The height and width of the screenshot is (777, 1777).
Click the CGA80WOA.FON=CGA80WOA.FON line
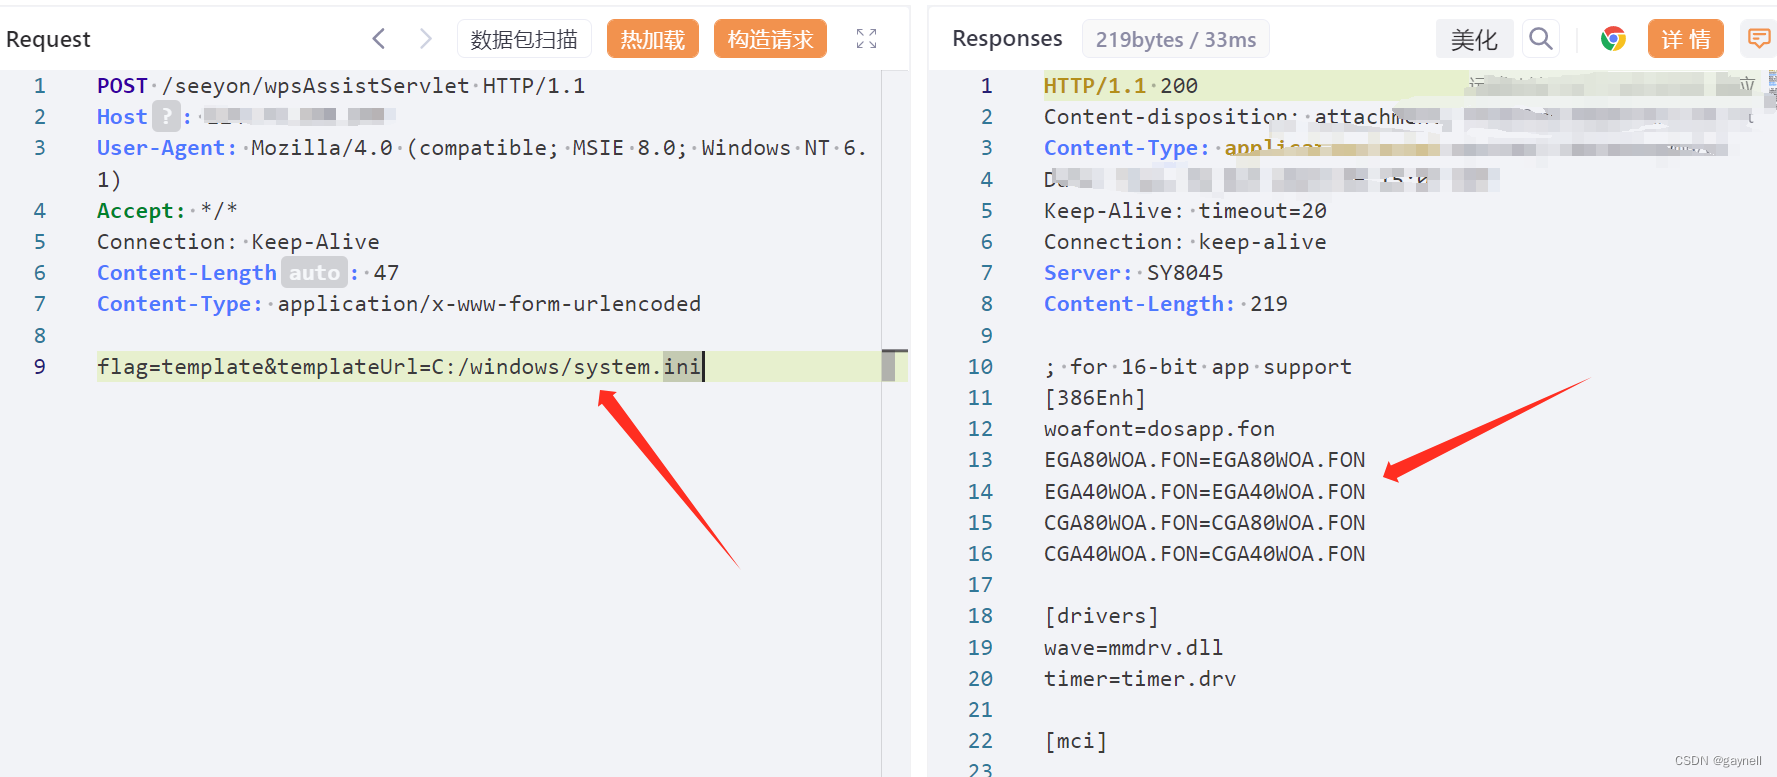(x=1204, y=523)
